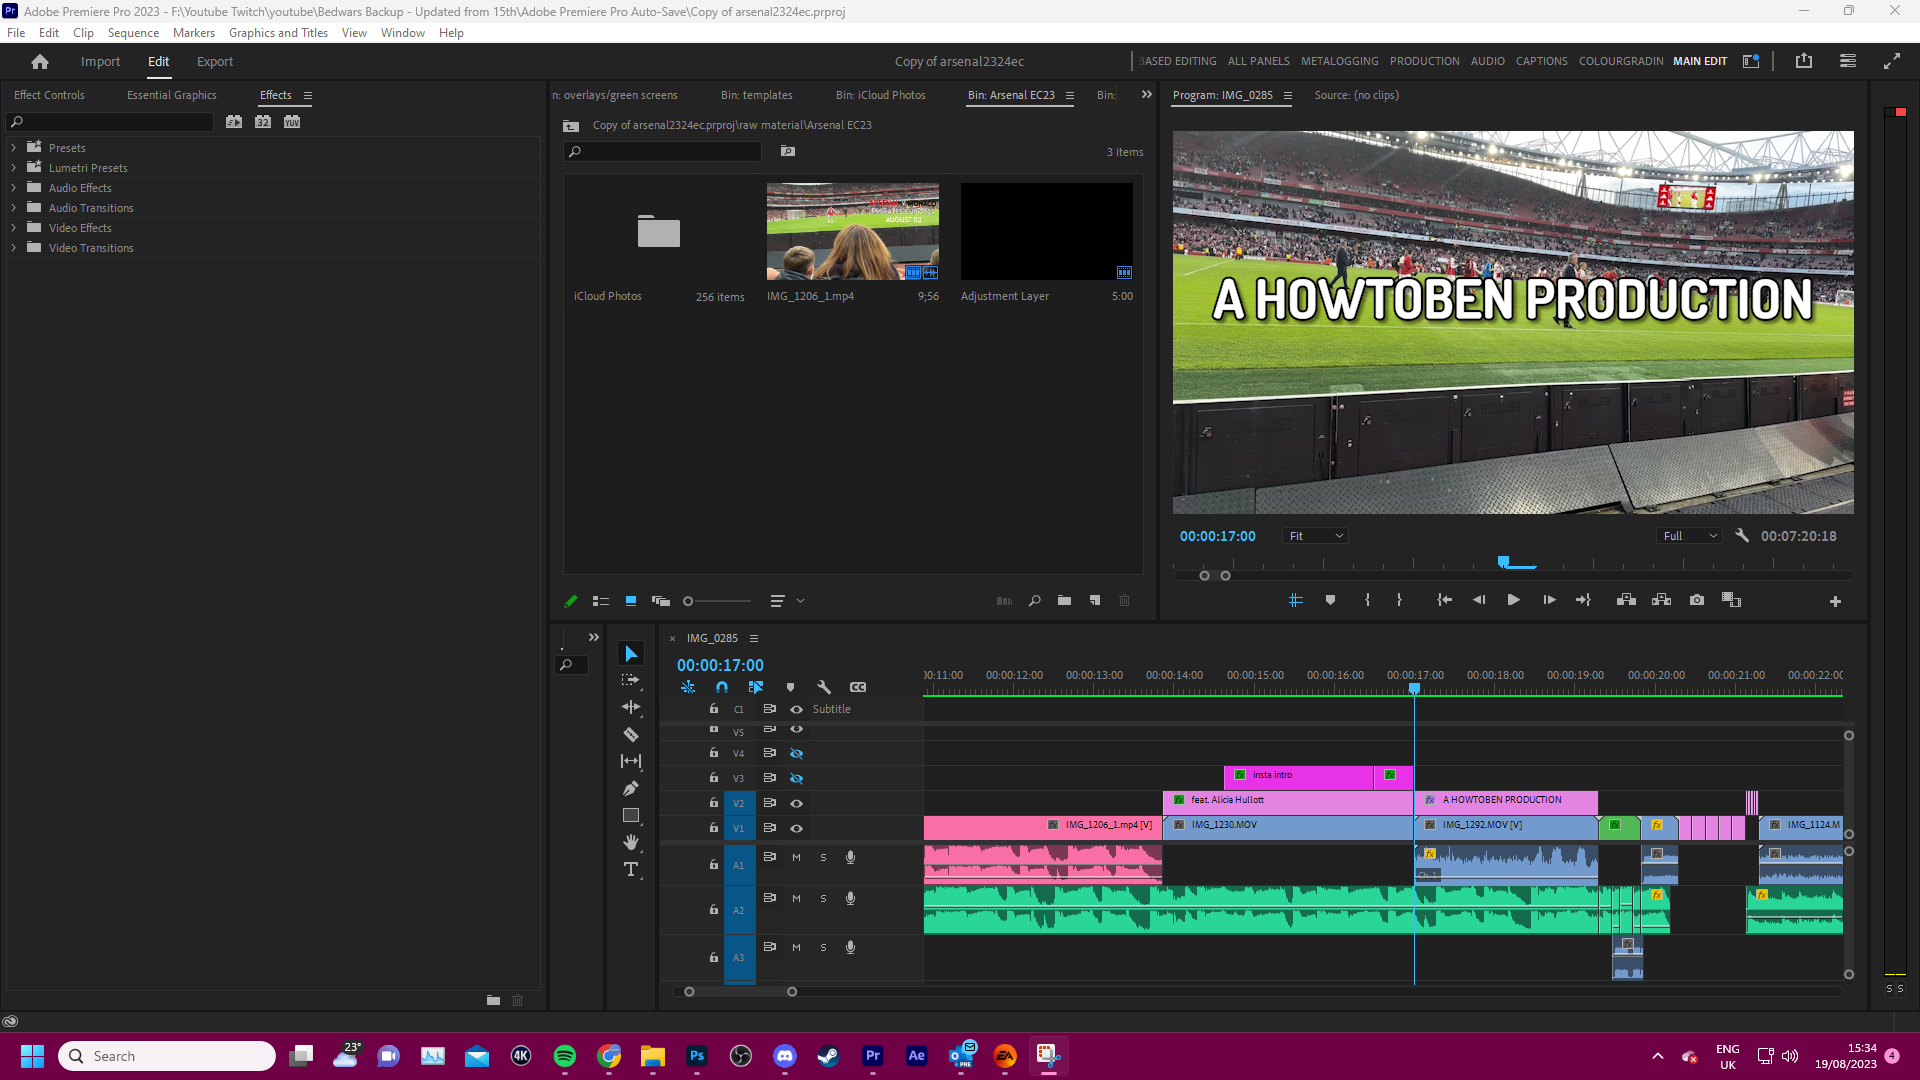Switch to the Import page
Image resolution: width=1920 pixels, height=1080 pixels.
point(100,61)
